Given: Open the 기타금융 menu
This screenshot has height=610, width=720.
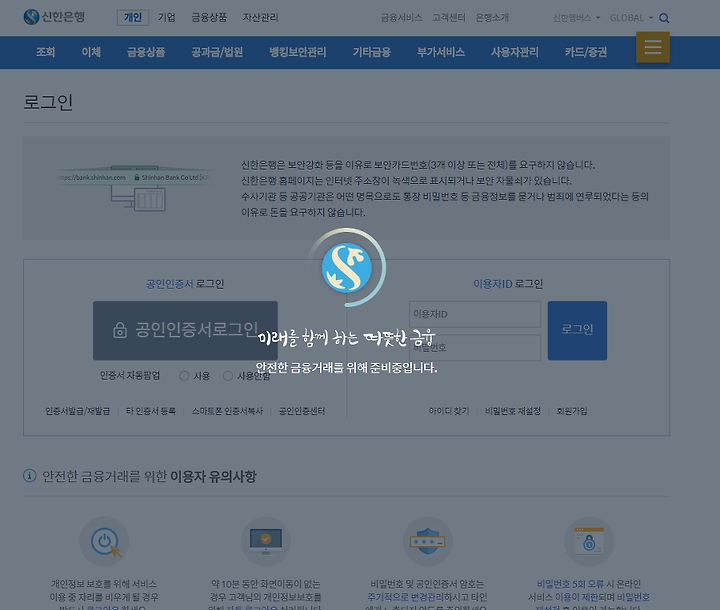Looking at the screenshot, I should [x=371, y=52].
